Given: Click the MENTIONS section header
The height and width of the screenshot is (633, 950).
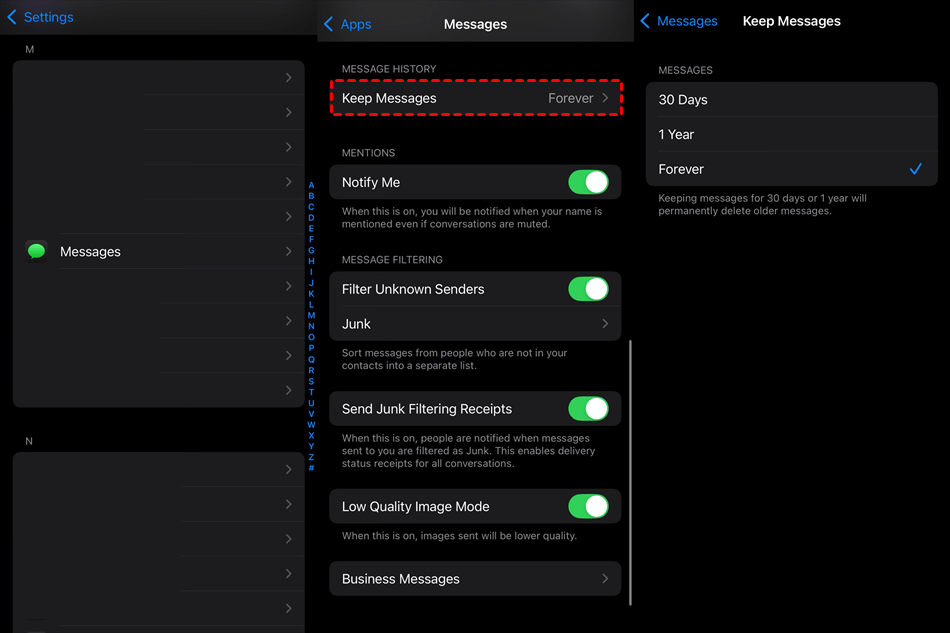Looking at the screenshot, I should 368,153.
